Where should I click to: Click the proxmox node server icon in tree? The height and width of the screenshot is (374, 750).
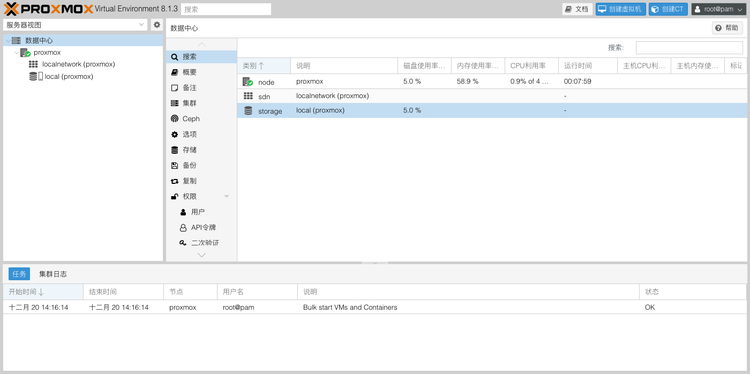pyautogui.click(x=25, y=53)
